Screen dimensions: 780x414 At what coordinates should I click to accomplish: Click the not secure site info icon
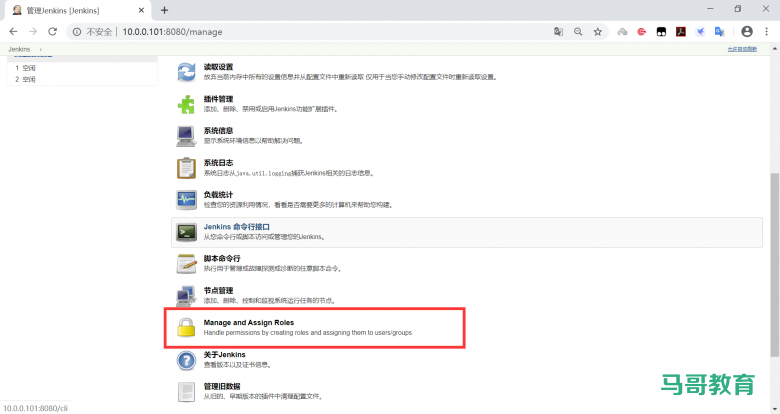tap(77, 32)
